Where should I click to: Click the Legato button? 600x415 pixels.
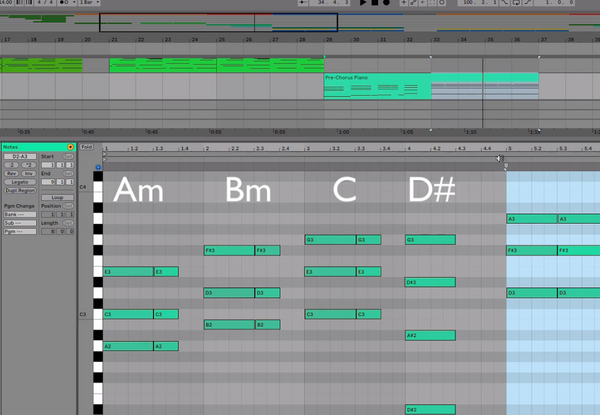pyautogui.click(x=18, y=180)
